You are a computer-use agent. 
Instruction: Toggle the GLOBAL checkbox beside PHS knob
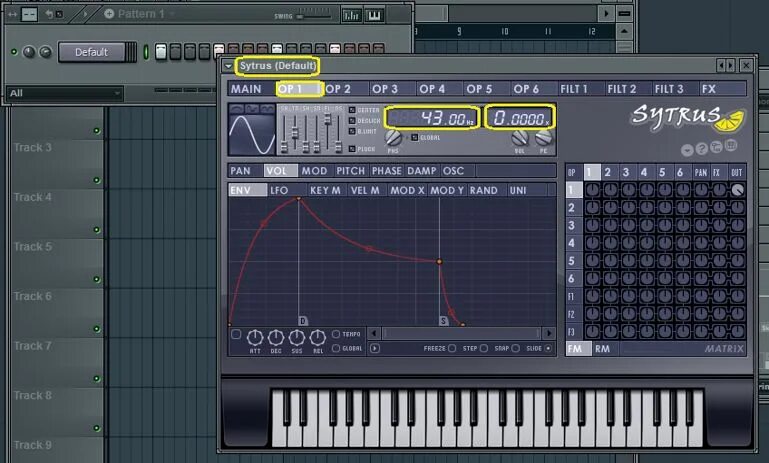414,138
